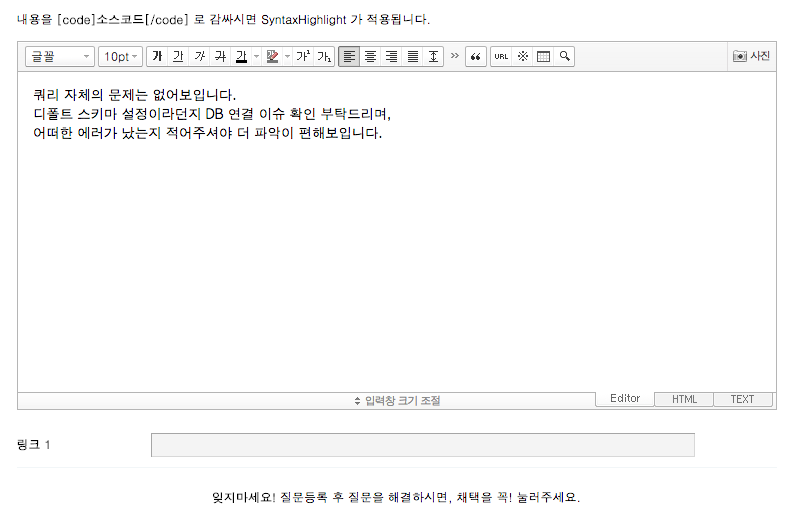Open the 10pt font size dropdown
The width and height of the screenshot is (787, 516).
(120, 56)
